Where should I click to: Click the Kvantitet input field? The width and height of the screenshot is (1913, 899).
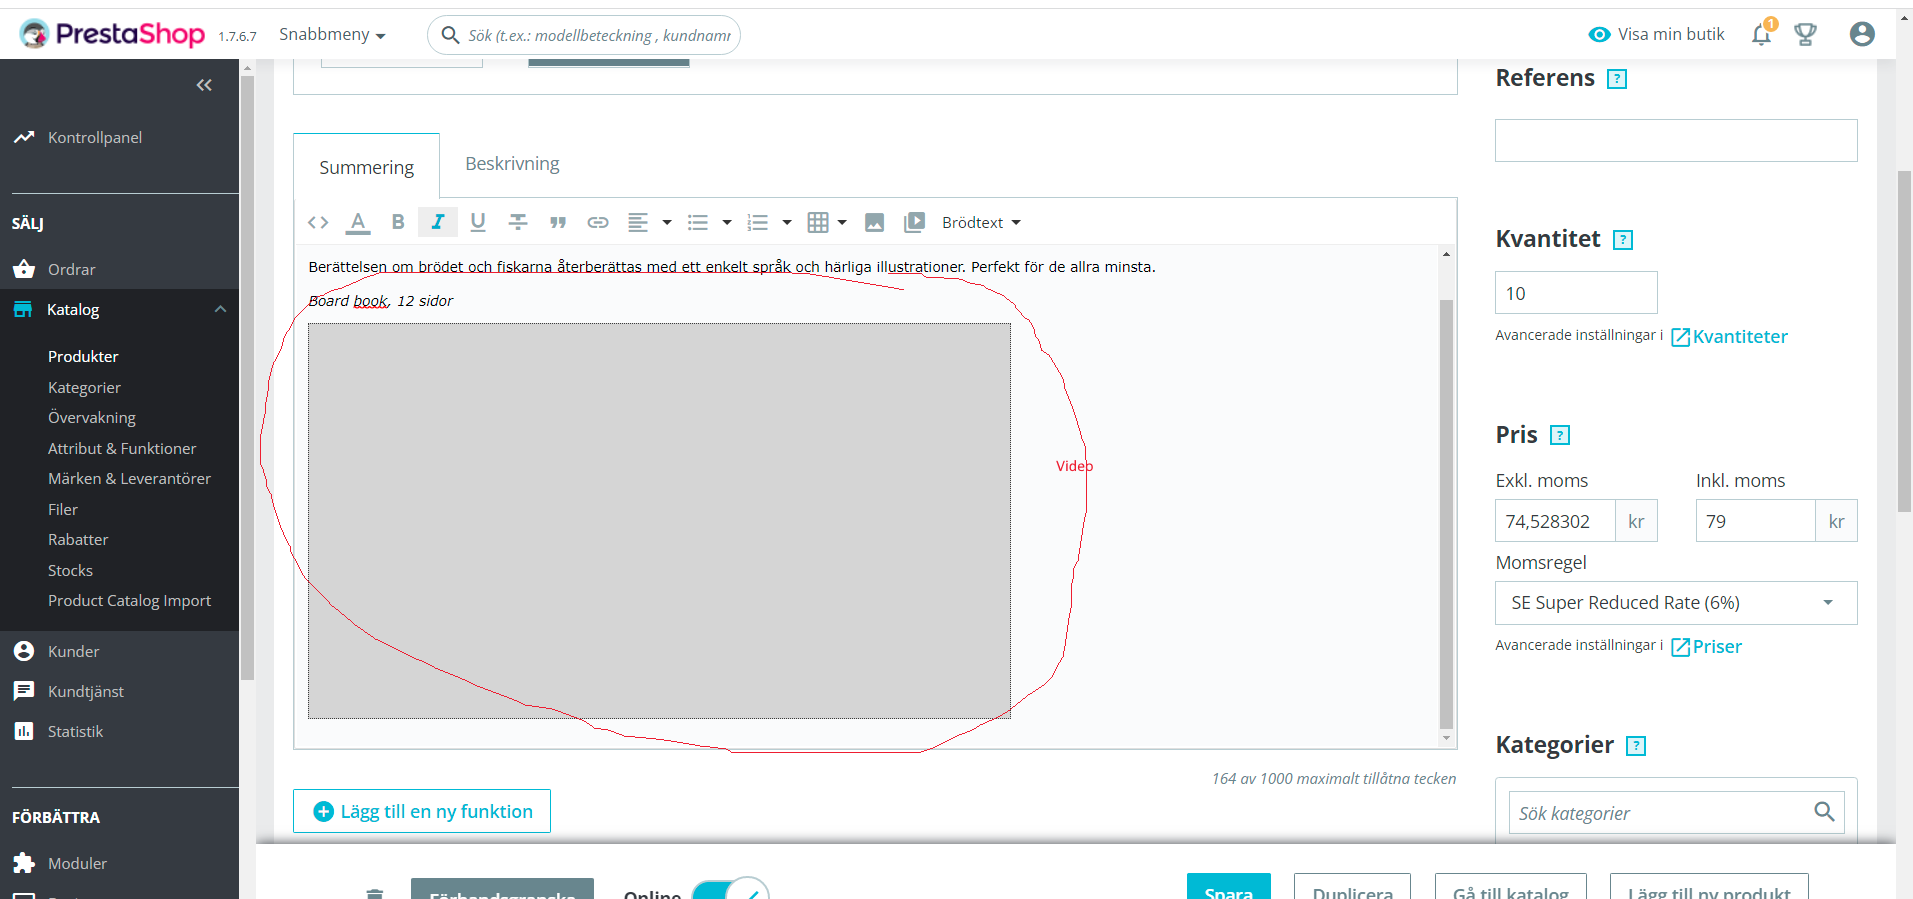click(x=1576, y=293)
